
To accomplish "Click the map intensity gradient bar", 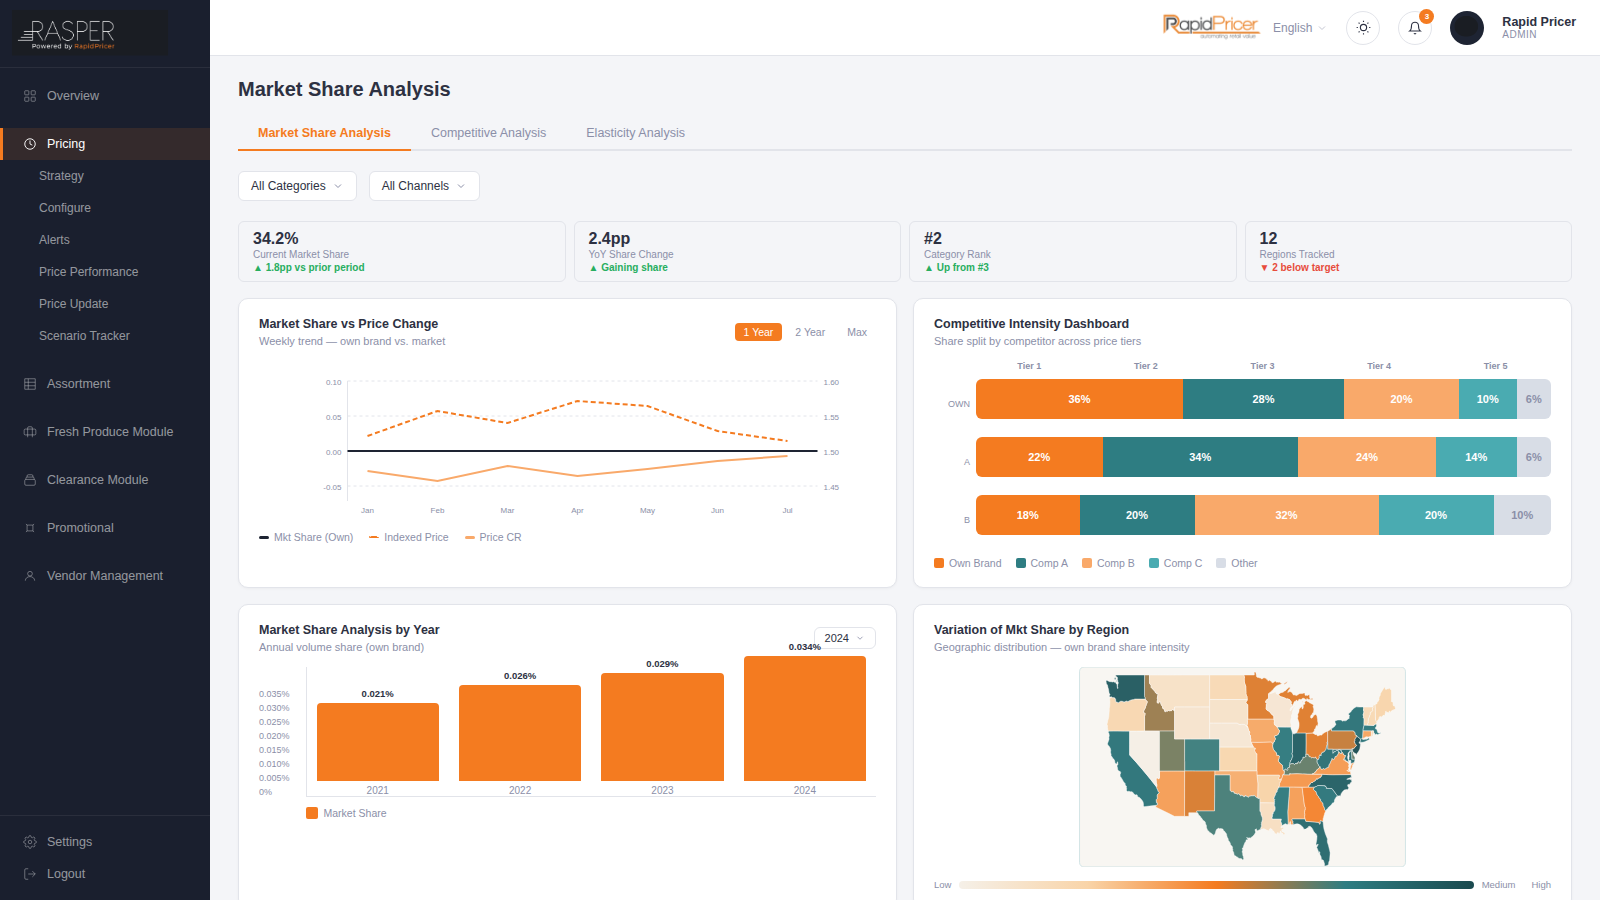I will (1217, 885).
